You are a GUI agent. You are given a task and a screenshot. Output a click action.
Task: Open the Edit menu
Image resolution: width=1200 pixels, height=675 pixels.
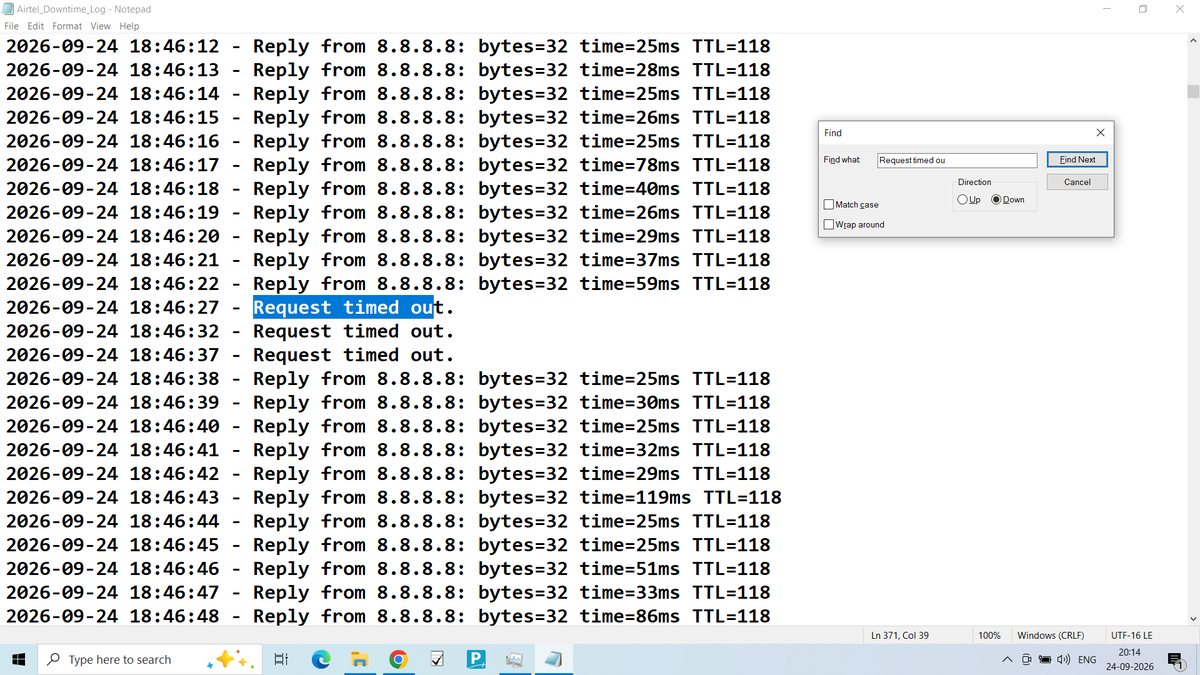[36, 26]
